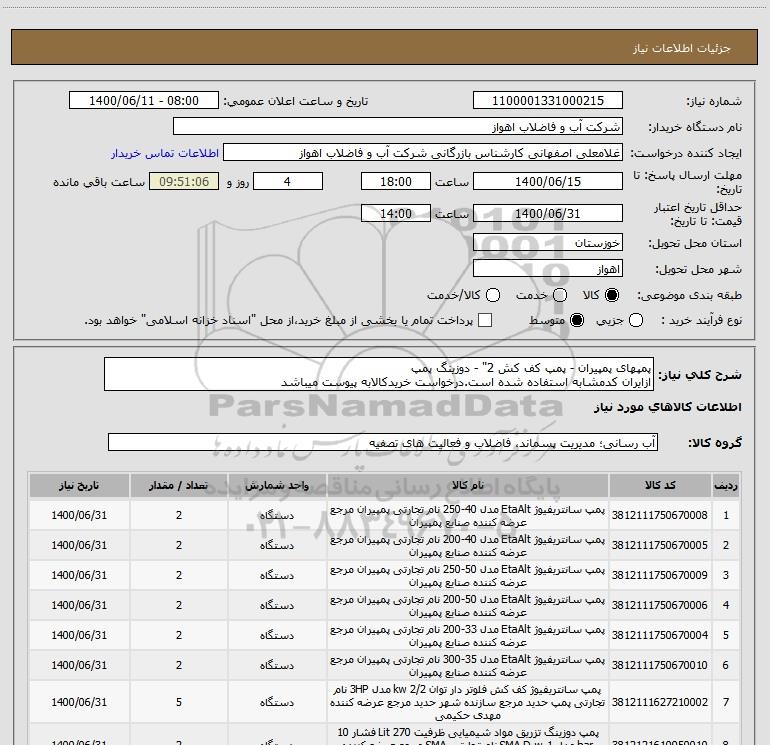
Task: Click the goods group field آب رسانی
Action: 383,442
